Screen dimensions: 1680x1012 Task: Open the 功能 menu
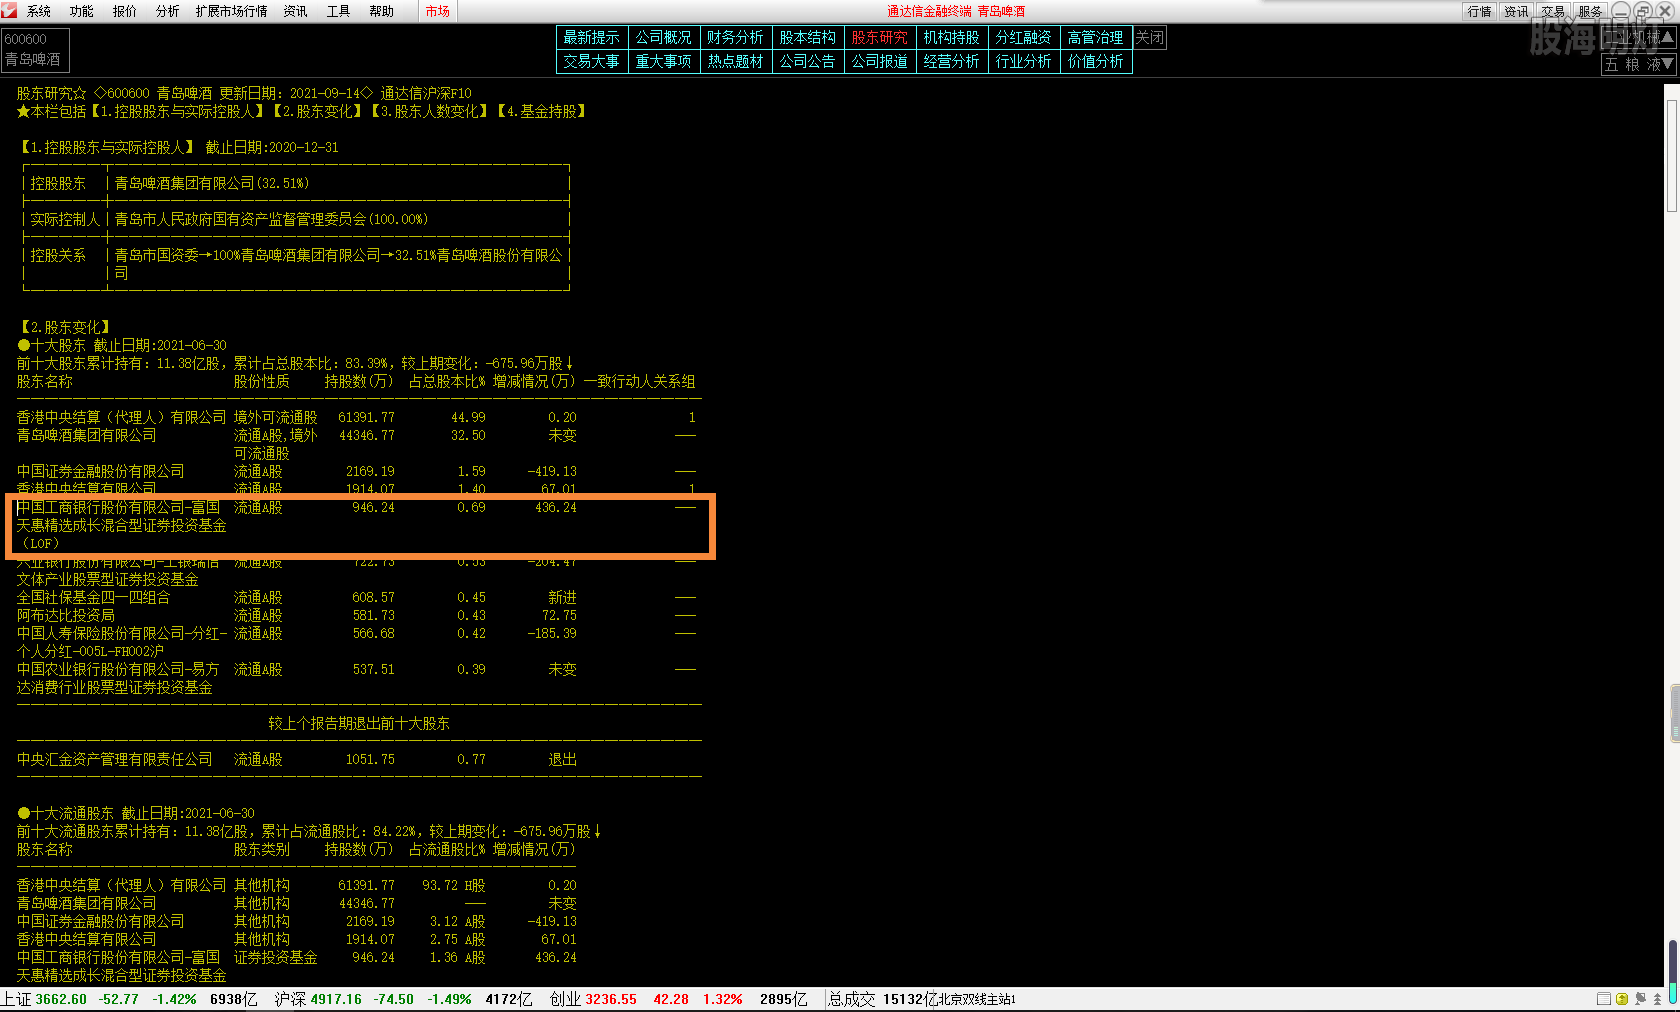pyautogui.click(x=82, y=11)
